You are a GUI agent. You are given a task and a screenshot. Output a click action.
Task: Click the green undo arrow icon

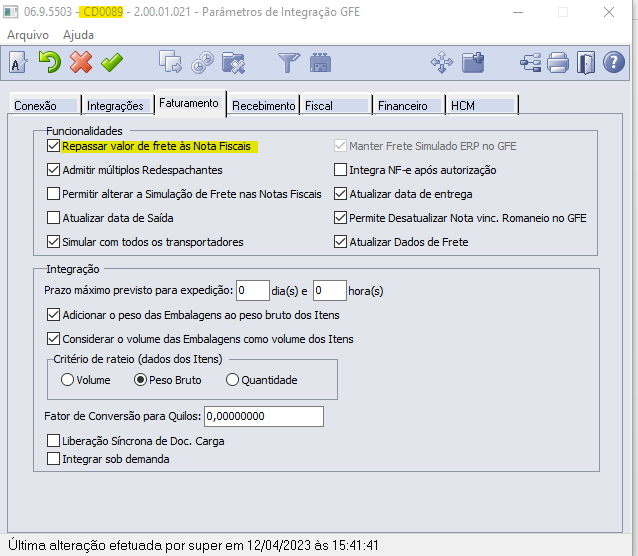[50, 63]
